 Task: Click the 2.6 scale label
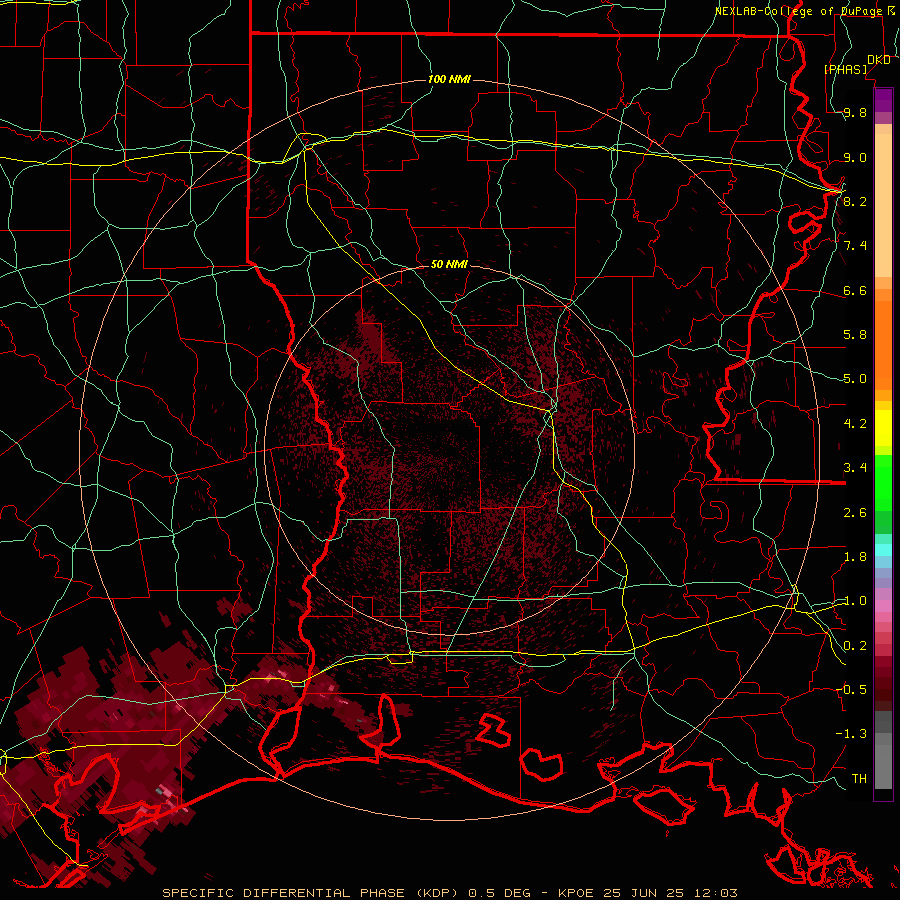(855, 513)
